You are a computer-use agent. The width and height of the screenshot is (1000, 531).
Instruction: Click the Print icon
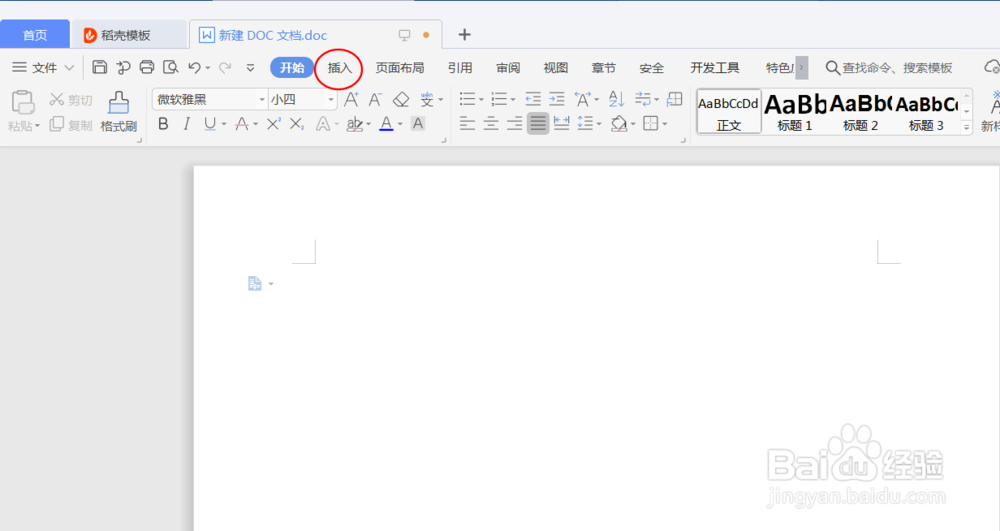[147, 67]
